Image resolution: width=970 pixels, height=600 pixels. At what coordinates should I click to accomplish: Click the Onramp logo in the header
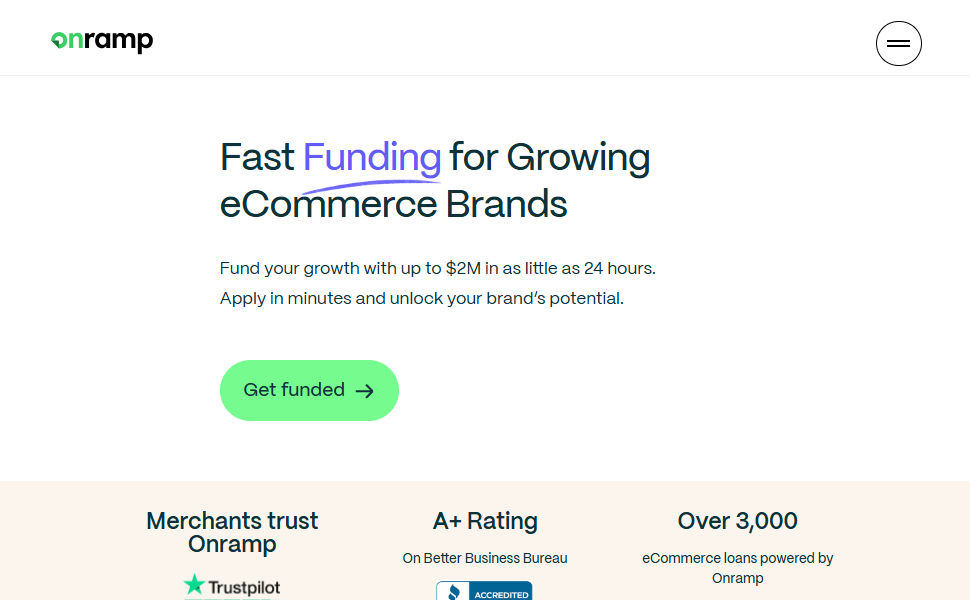click(x=101, y=41)
